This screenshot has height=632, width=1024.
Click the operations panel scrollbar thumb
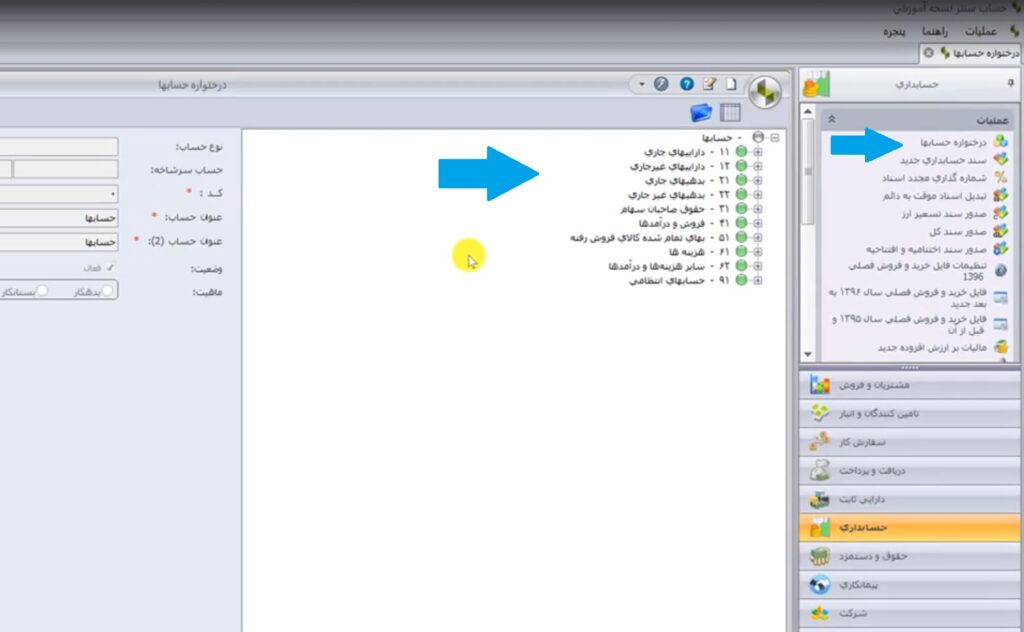pos(808,172)
